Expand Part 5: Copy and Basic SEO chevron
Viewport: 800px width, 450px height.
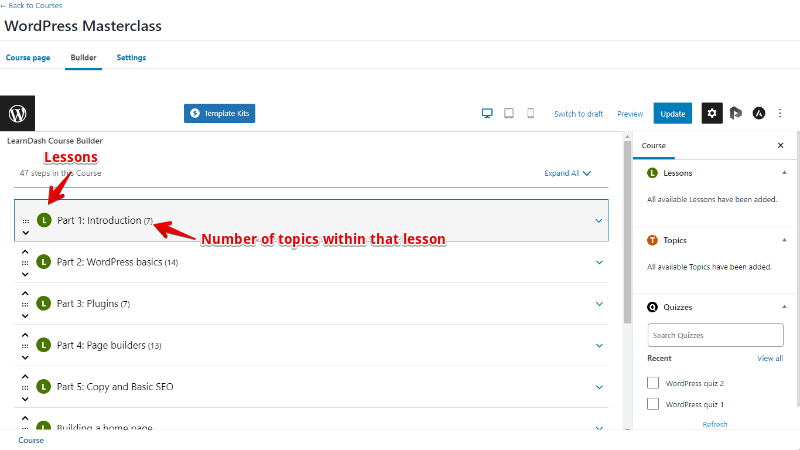pos(599,387)
